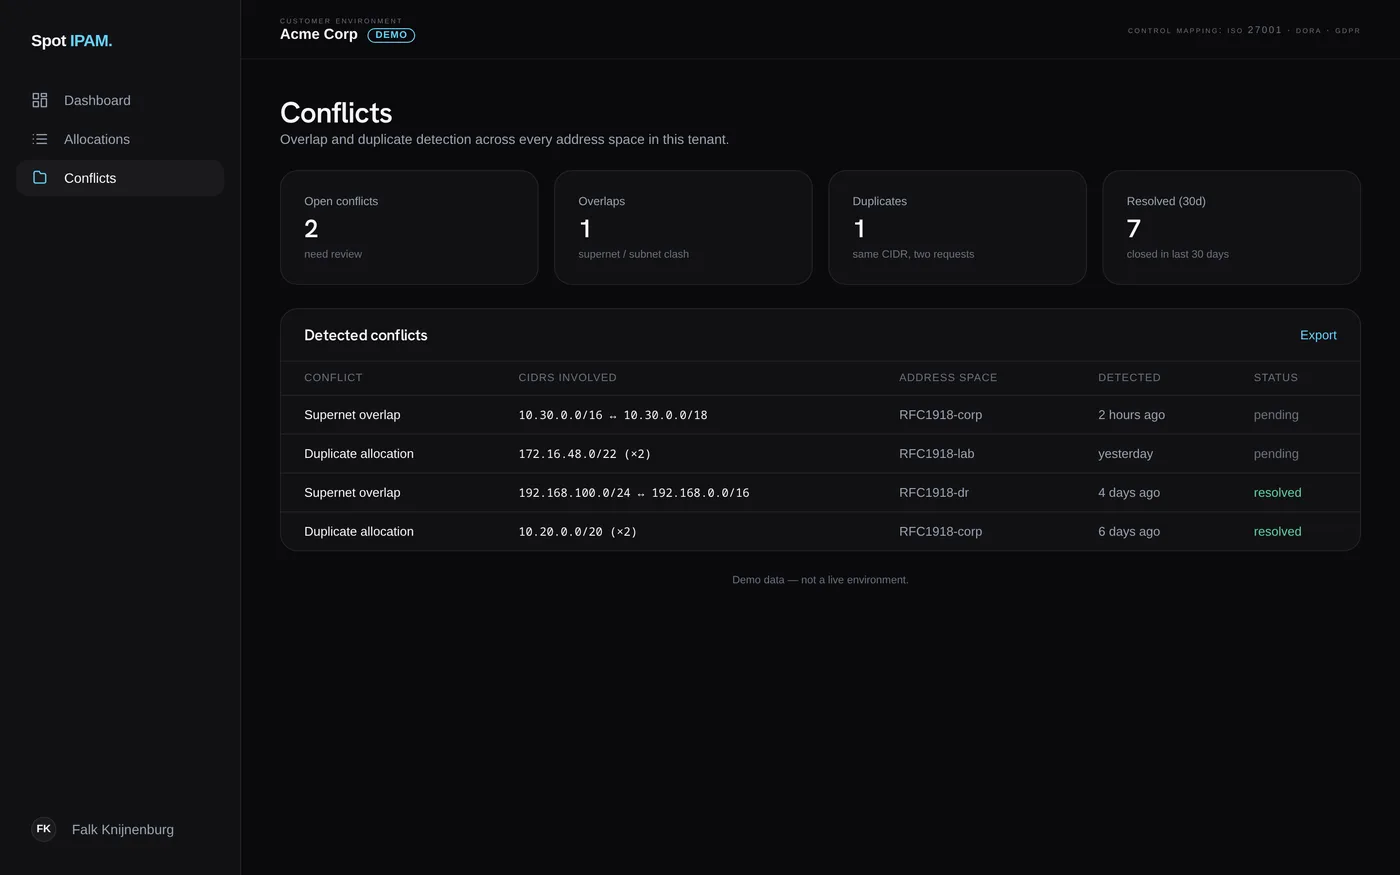
Task: Click the 172.16.48.0/22 (×2) cell
Action: (585, 454)
